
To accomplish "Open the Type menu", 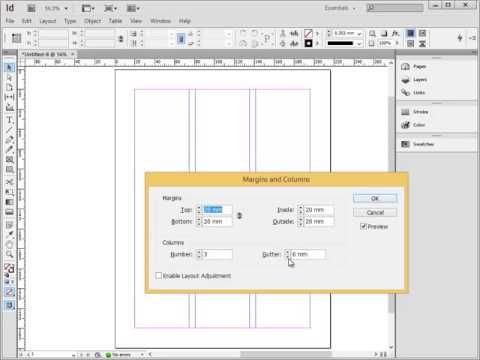I will pyautogui.click(x=70, y=21).
